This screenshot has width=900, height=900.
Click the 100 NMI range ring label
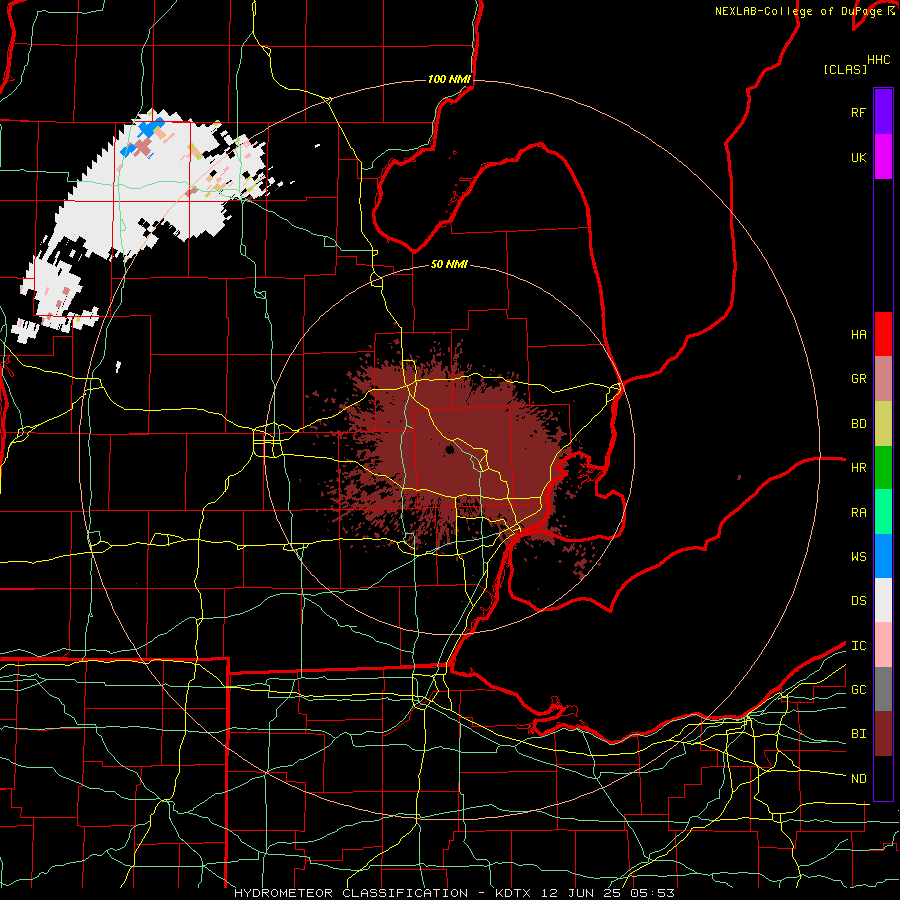coord(449,79)
